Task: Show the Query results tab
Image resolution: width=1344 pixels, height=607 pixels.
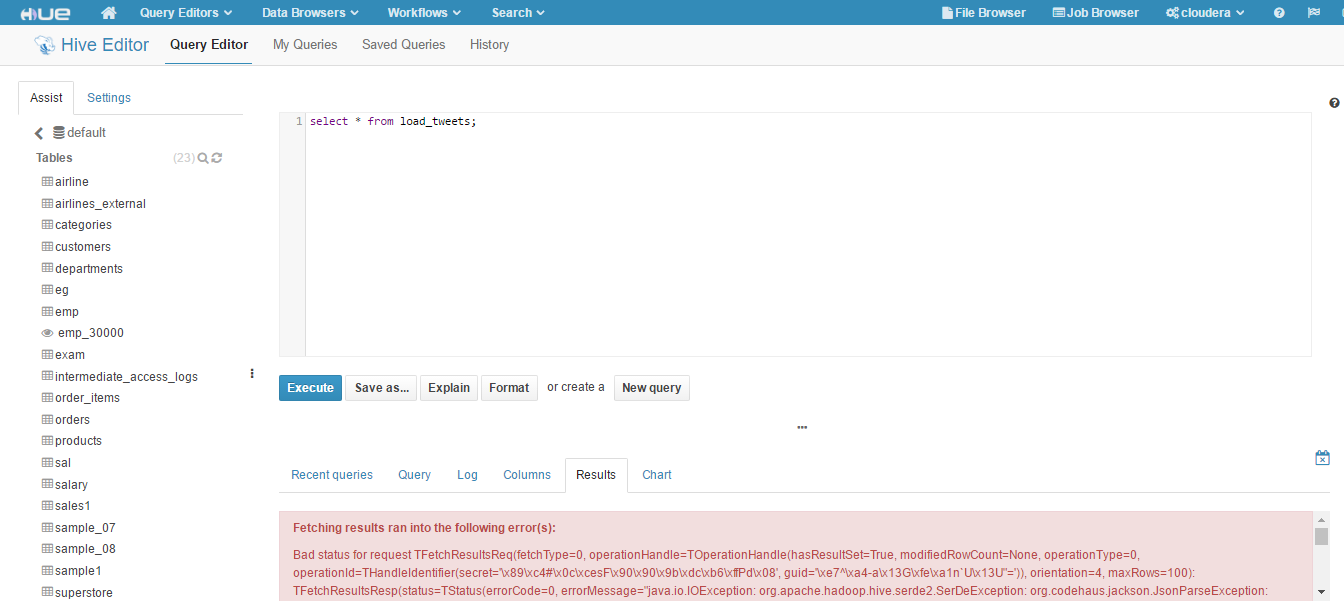Action: 415,475
